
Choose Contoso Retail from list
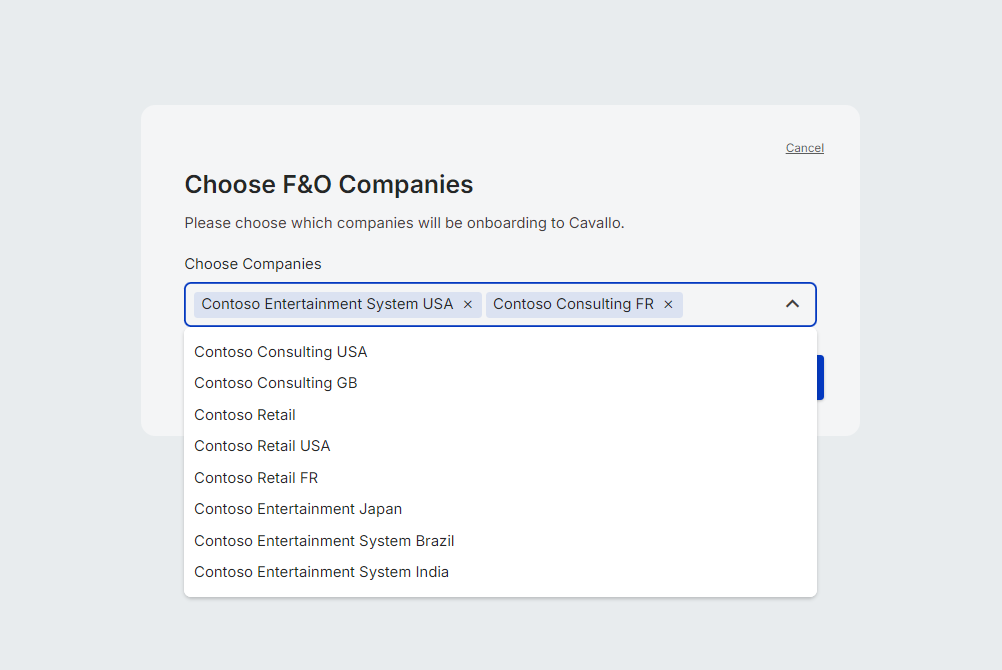tap(245, 415)
